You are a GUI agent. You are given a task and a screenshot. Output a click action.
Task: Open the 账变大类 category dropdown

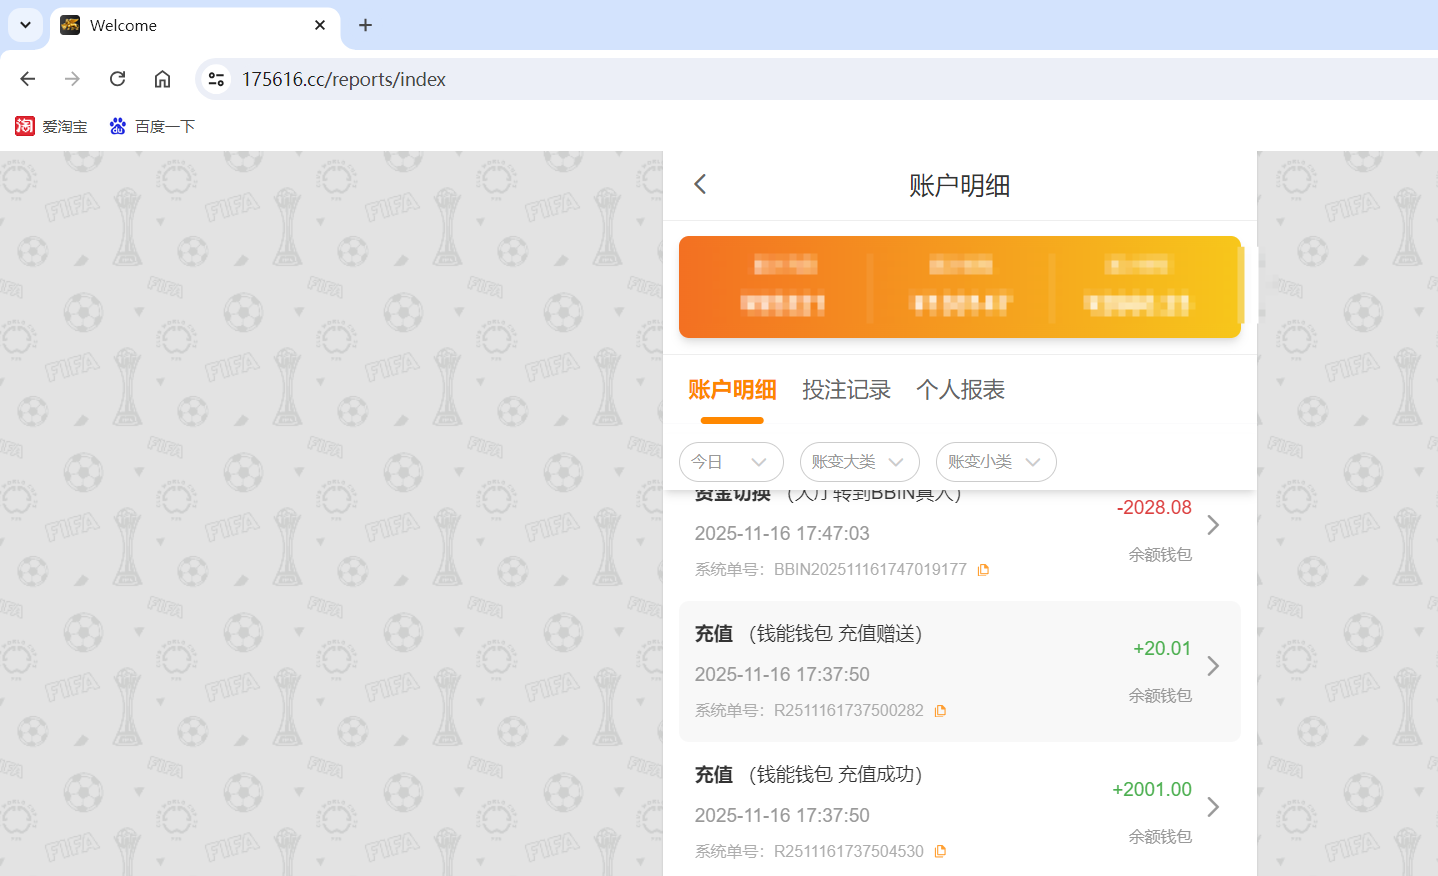pos(859,462)
